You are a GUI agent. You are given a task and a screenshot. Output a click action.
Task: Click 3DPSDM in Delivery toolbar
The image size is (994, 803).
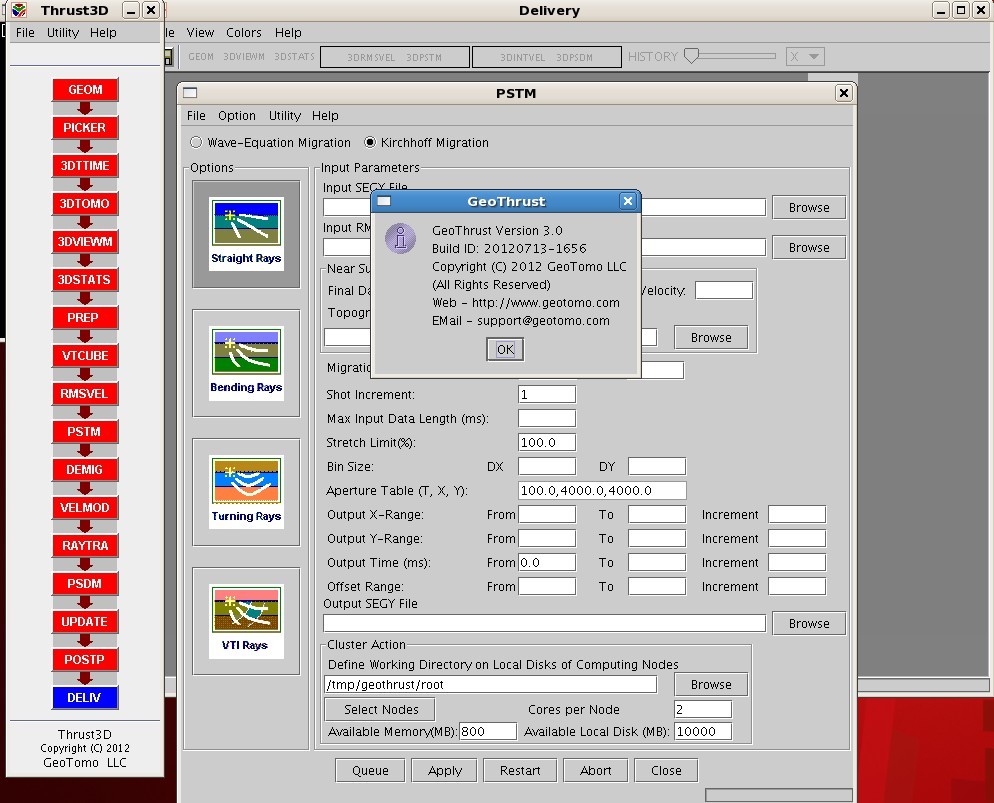574,57
